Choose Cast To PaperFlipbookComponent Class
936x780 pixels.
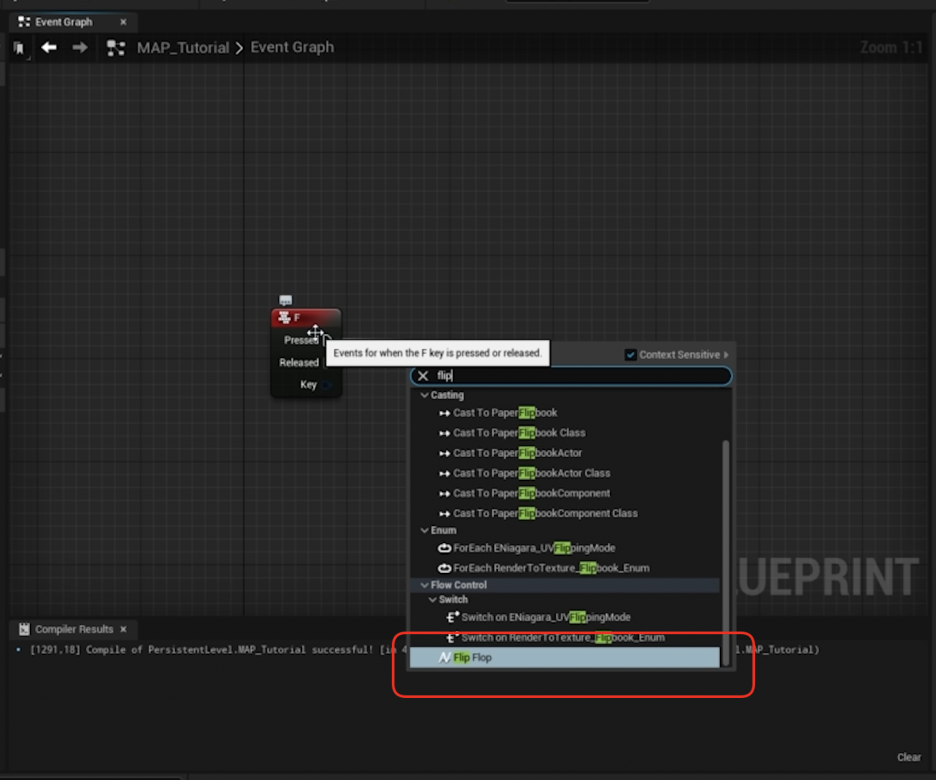coord(545,513)
